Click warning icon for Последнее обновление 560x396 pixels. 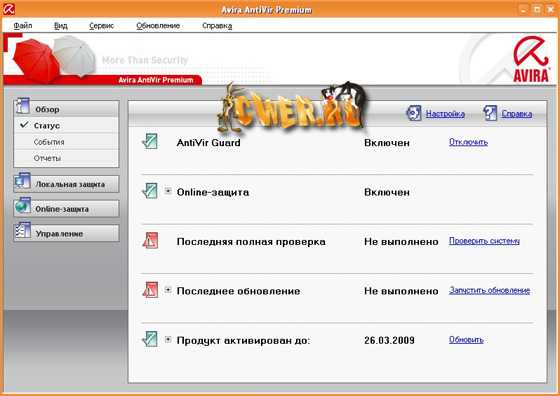(150, 290)
